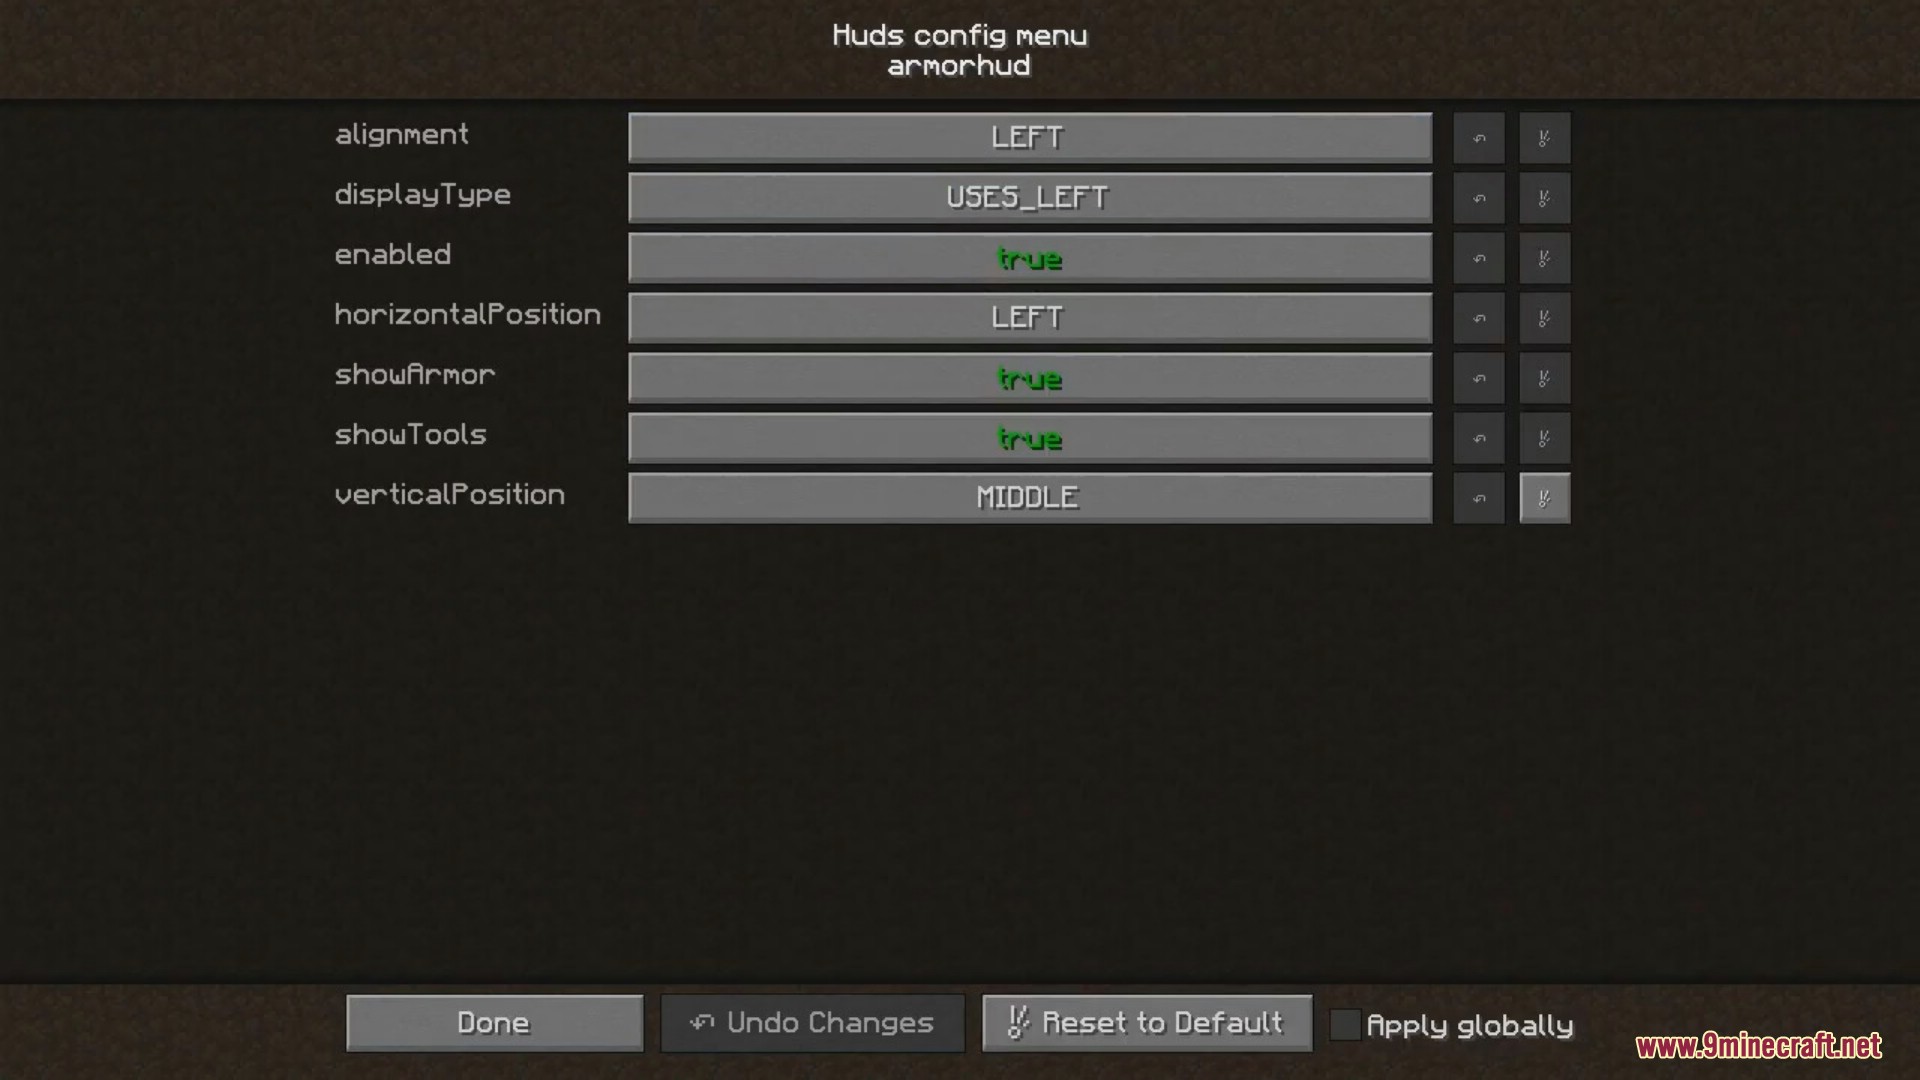
Task: Click the undo icon for verticalPosition
Action: coord(1478,497)
